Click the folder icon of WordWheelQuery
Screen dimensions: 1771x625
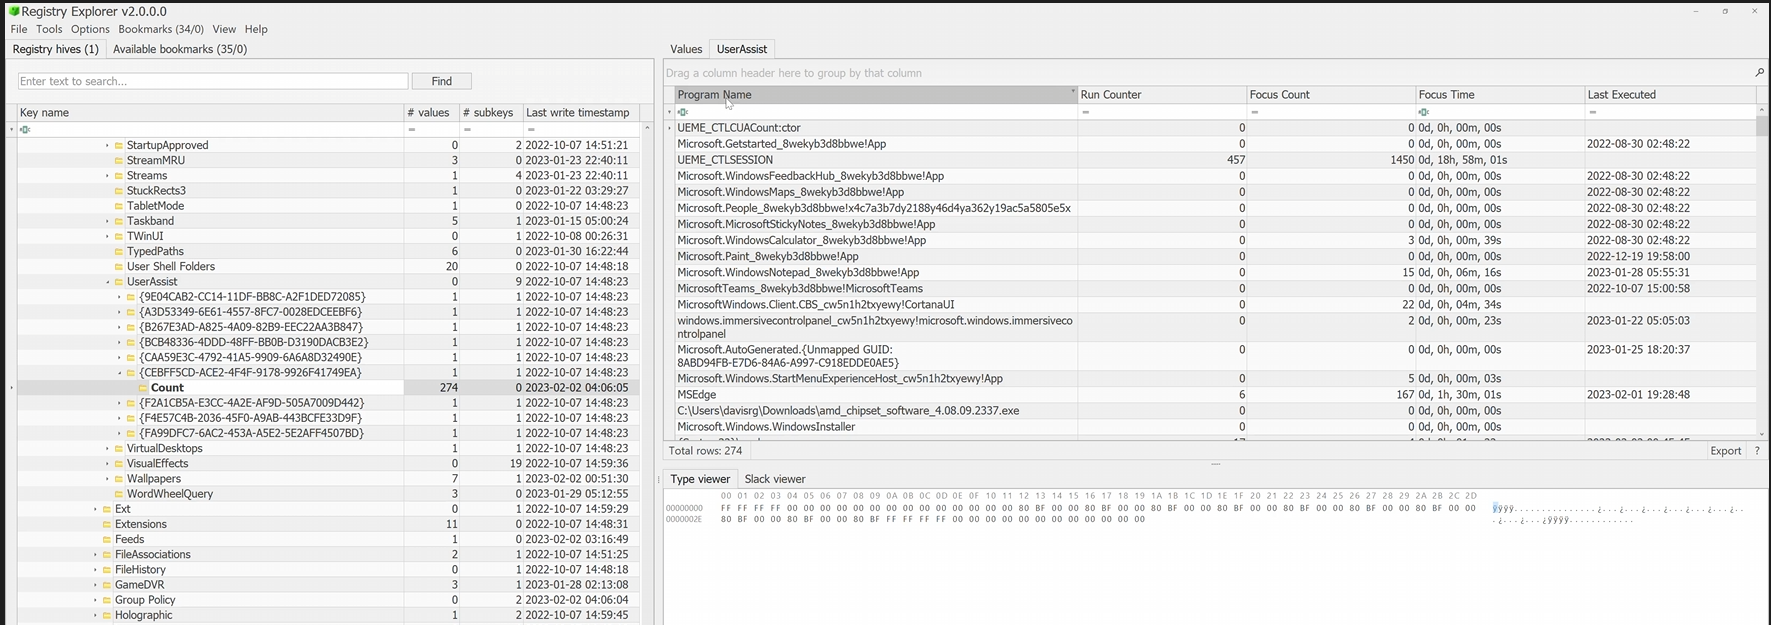119,494
